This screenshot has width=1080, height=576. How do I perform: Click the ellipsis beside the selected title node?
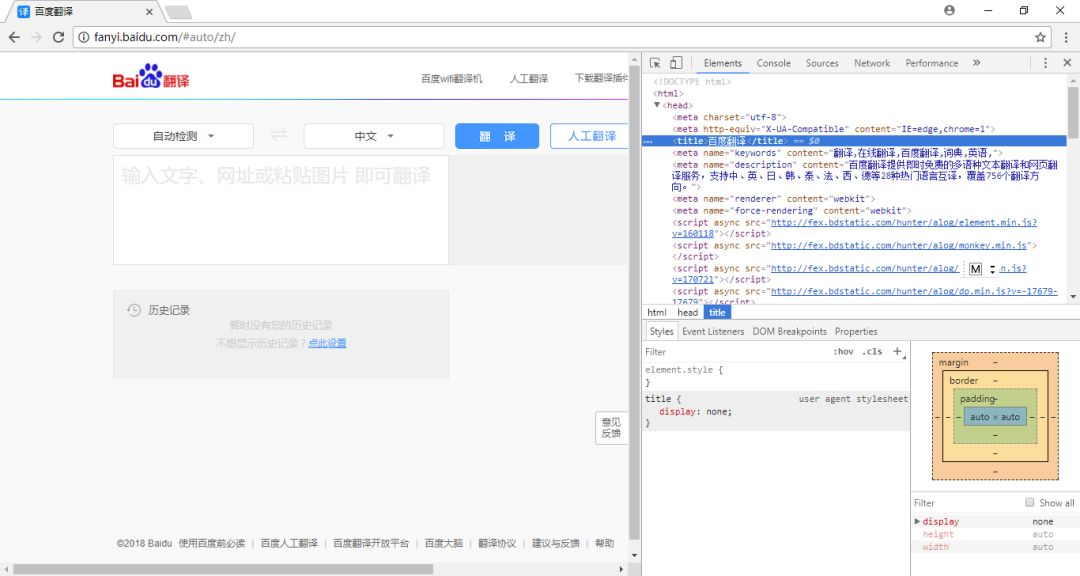click(x=647, y=141)
